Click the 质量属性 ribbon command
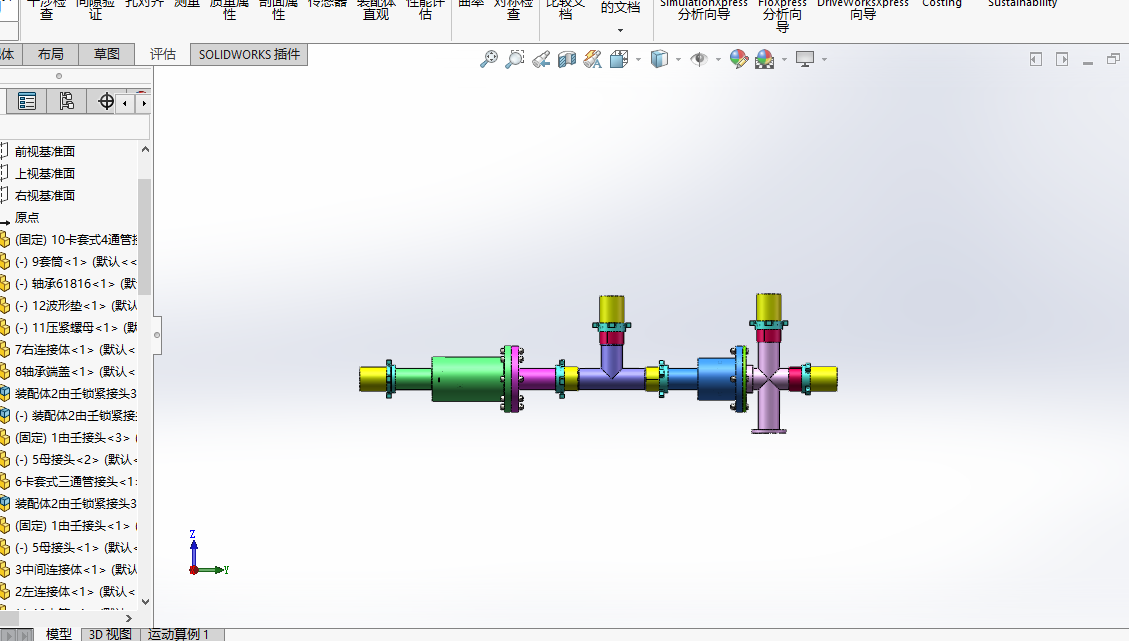 tap(230, 9)
